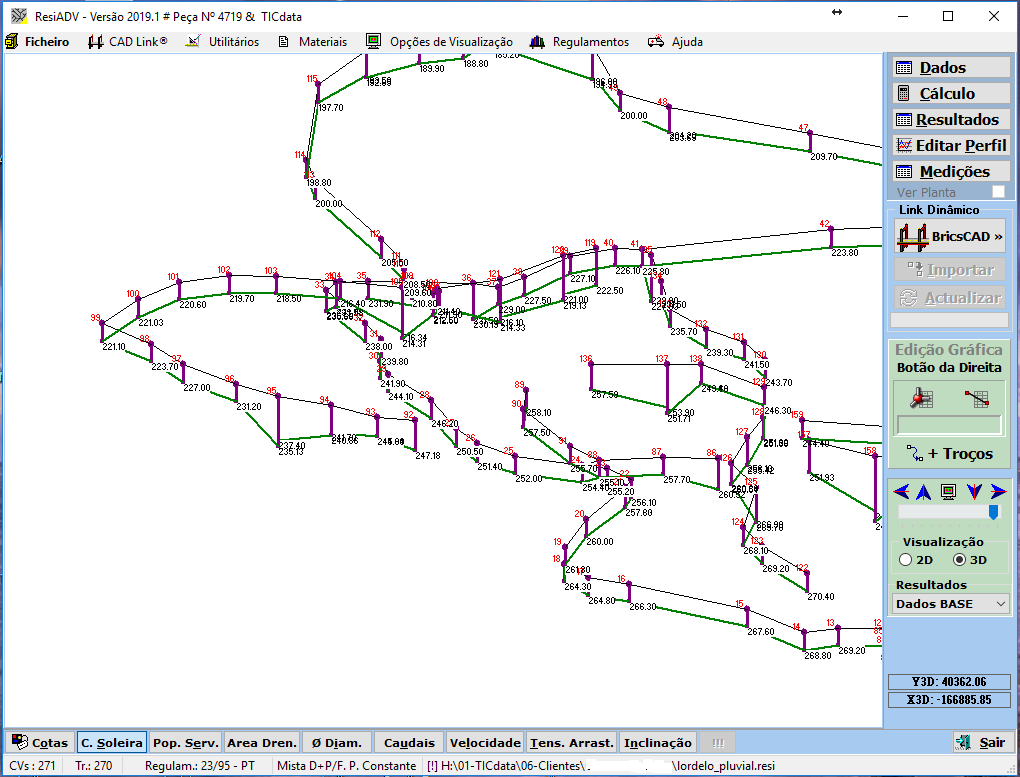Select the 2D visualization radio button
This screenshot has height=777, width=1020.
pos(906,560)
